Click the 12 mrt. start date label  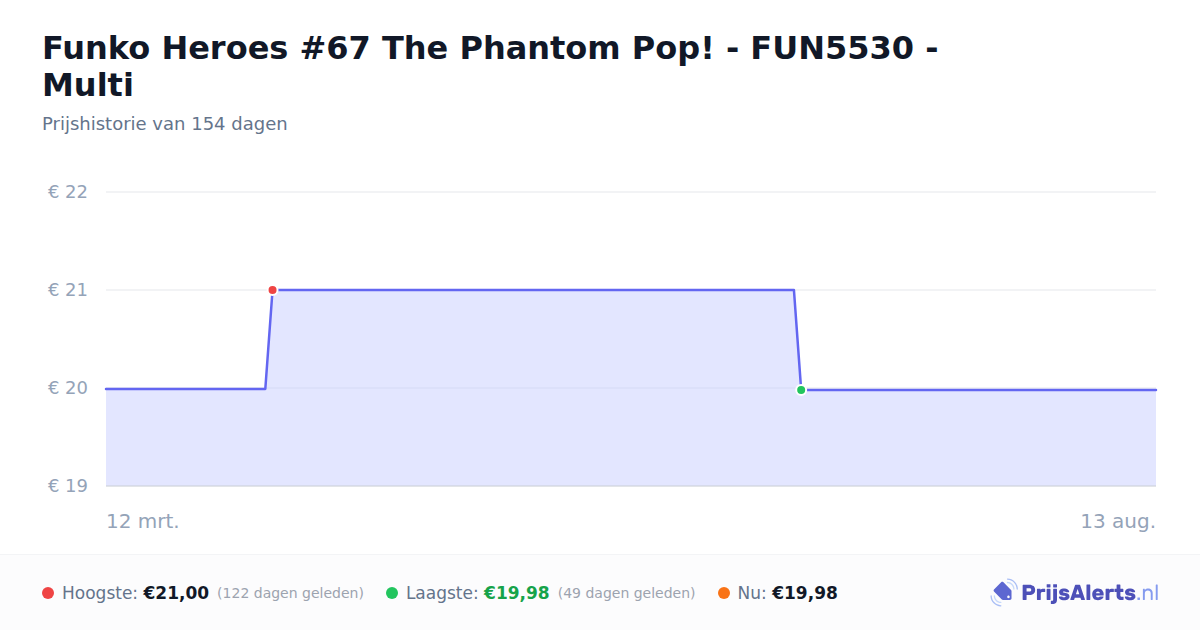[143, 521]
